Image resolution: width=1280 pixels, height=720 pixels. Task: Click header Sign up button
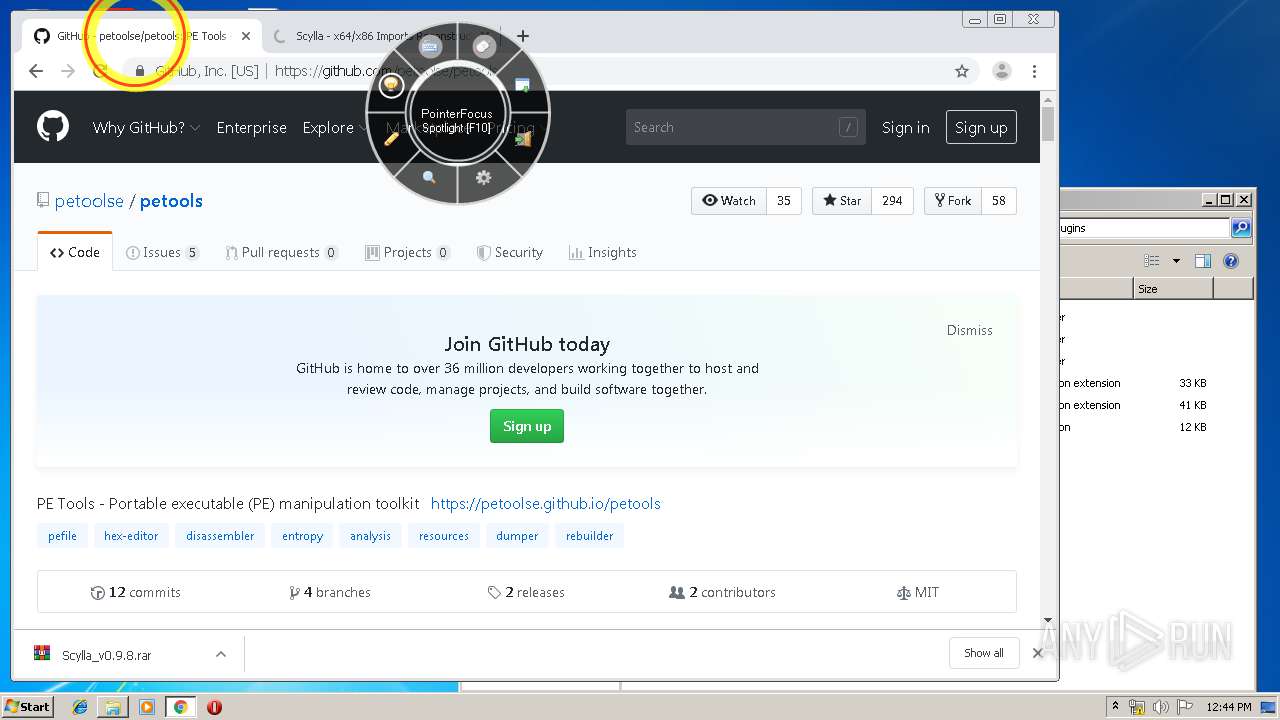click(981, 127)
